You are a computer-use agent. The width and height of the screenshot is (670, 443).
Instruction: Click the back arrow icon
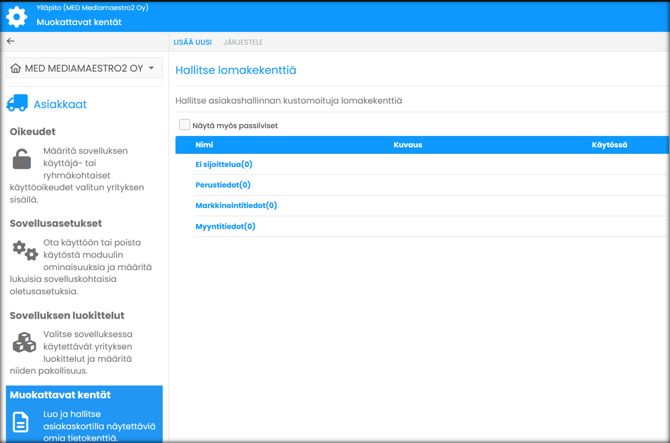[x=11, y=42]
